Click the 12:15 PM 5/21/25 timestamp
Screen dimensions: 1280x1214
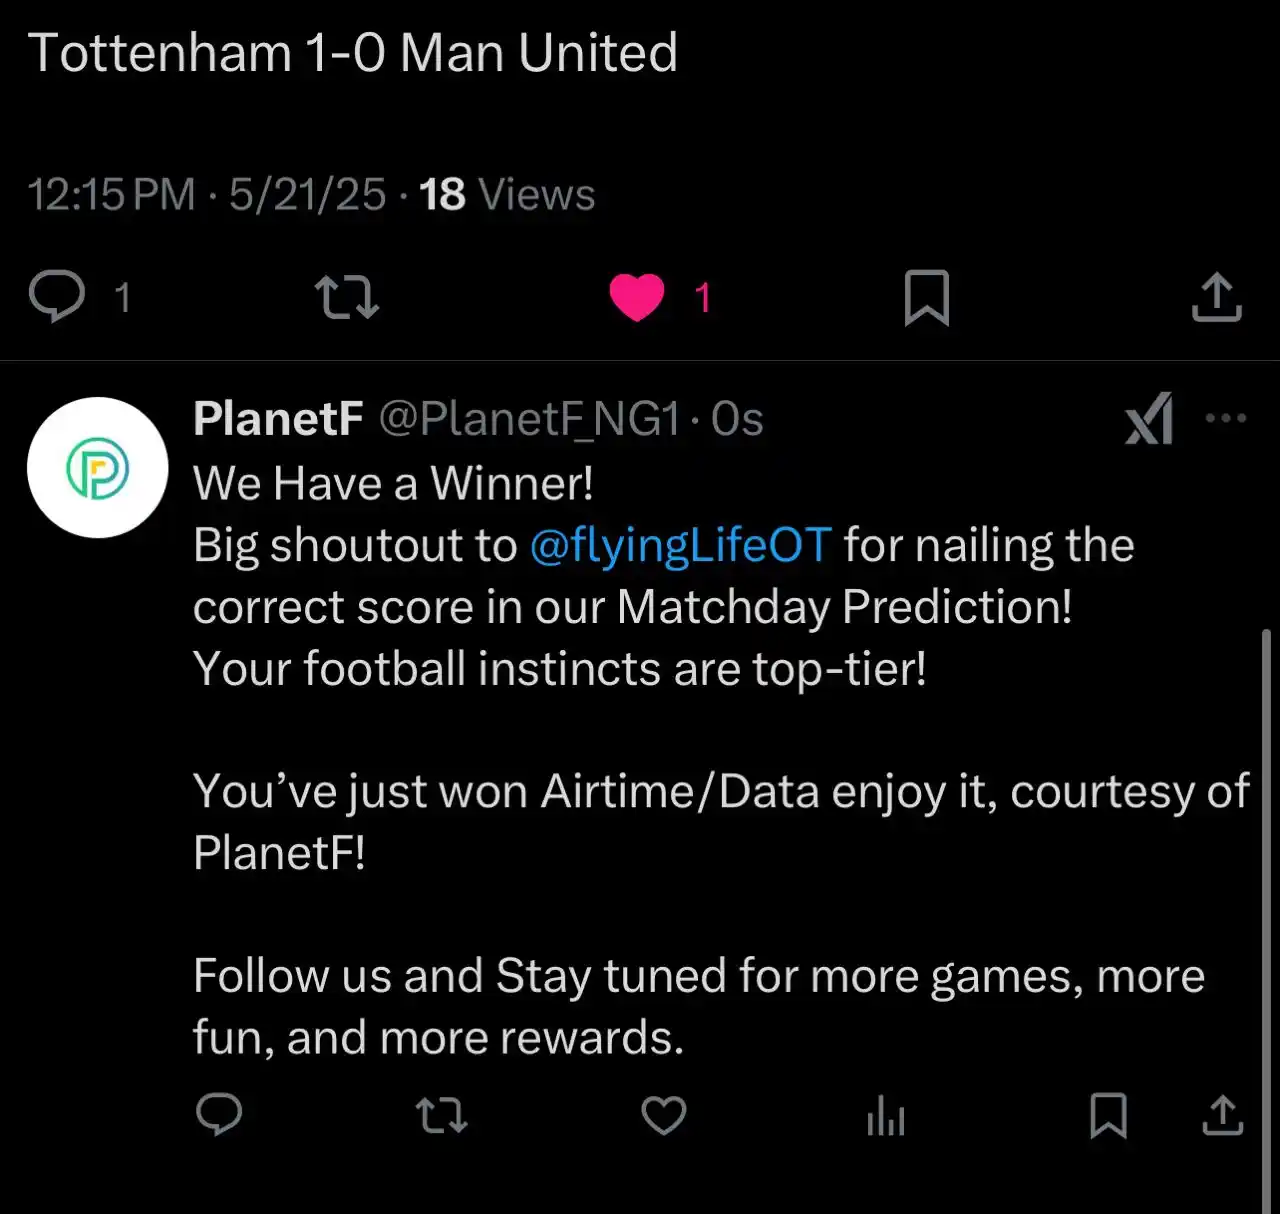(x=206, y=194)
